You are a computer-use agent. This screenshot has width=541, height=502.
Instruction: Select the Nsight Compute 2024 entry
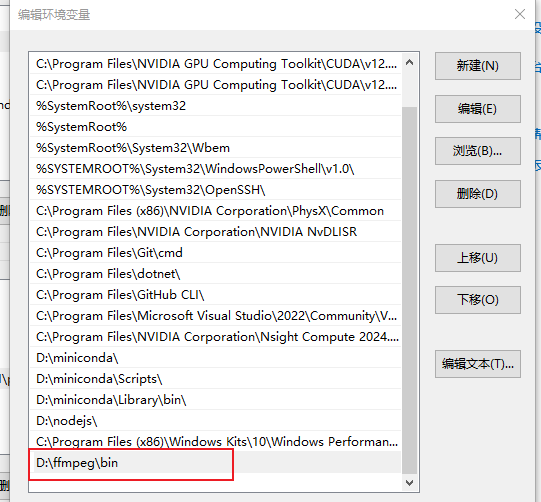(x=216, y=337)
